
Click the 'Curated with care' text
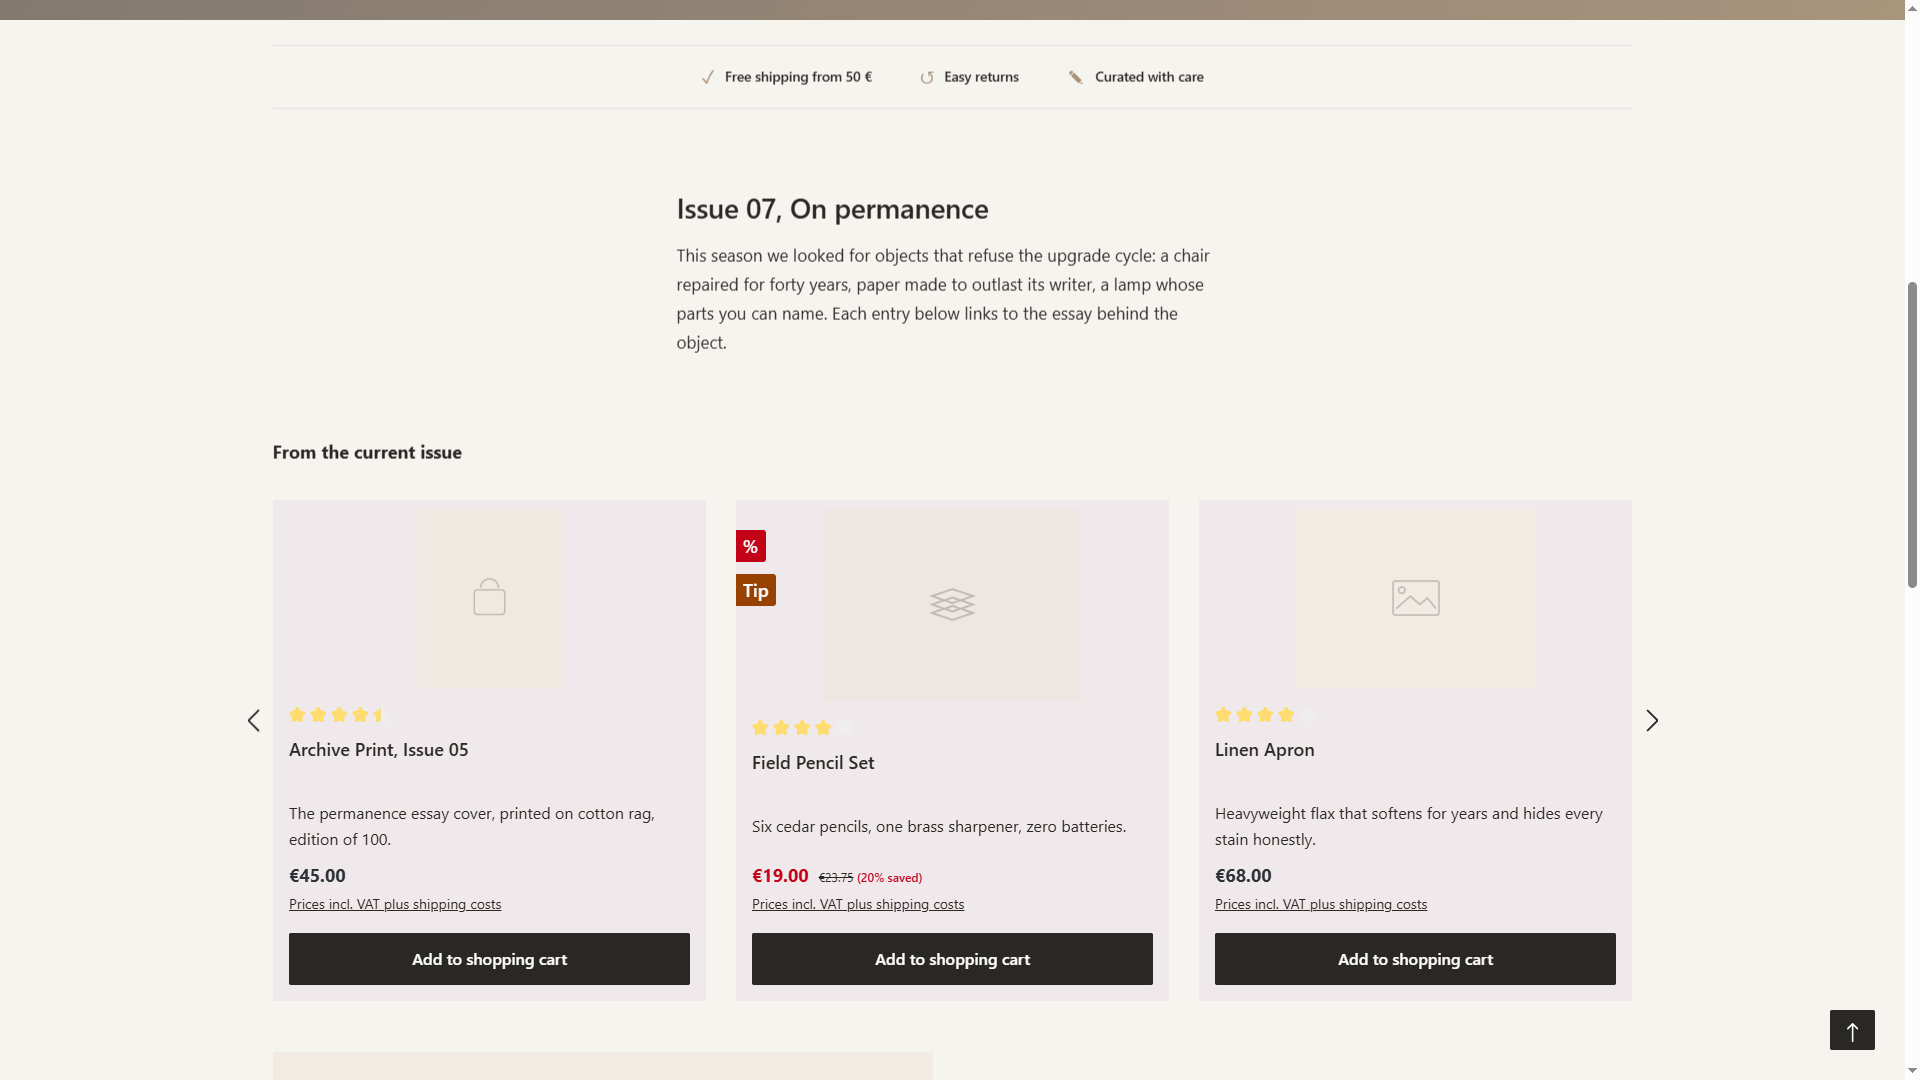pos(1149,77)
